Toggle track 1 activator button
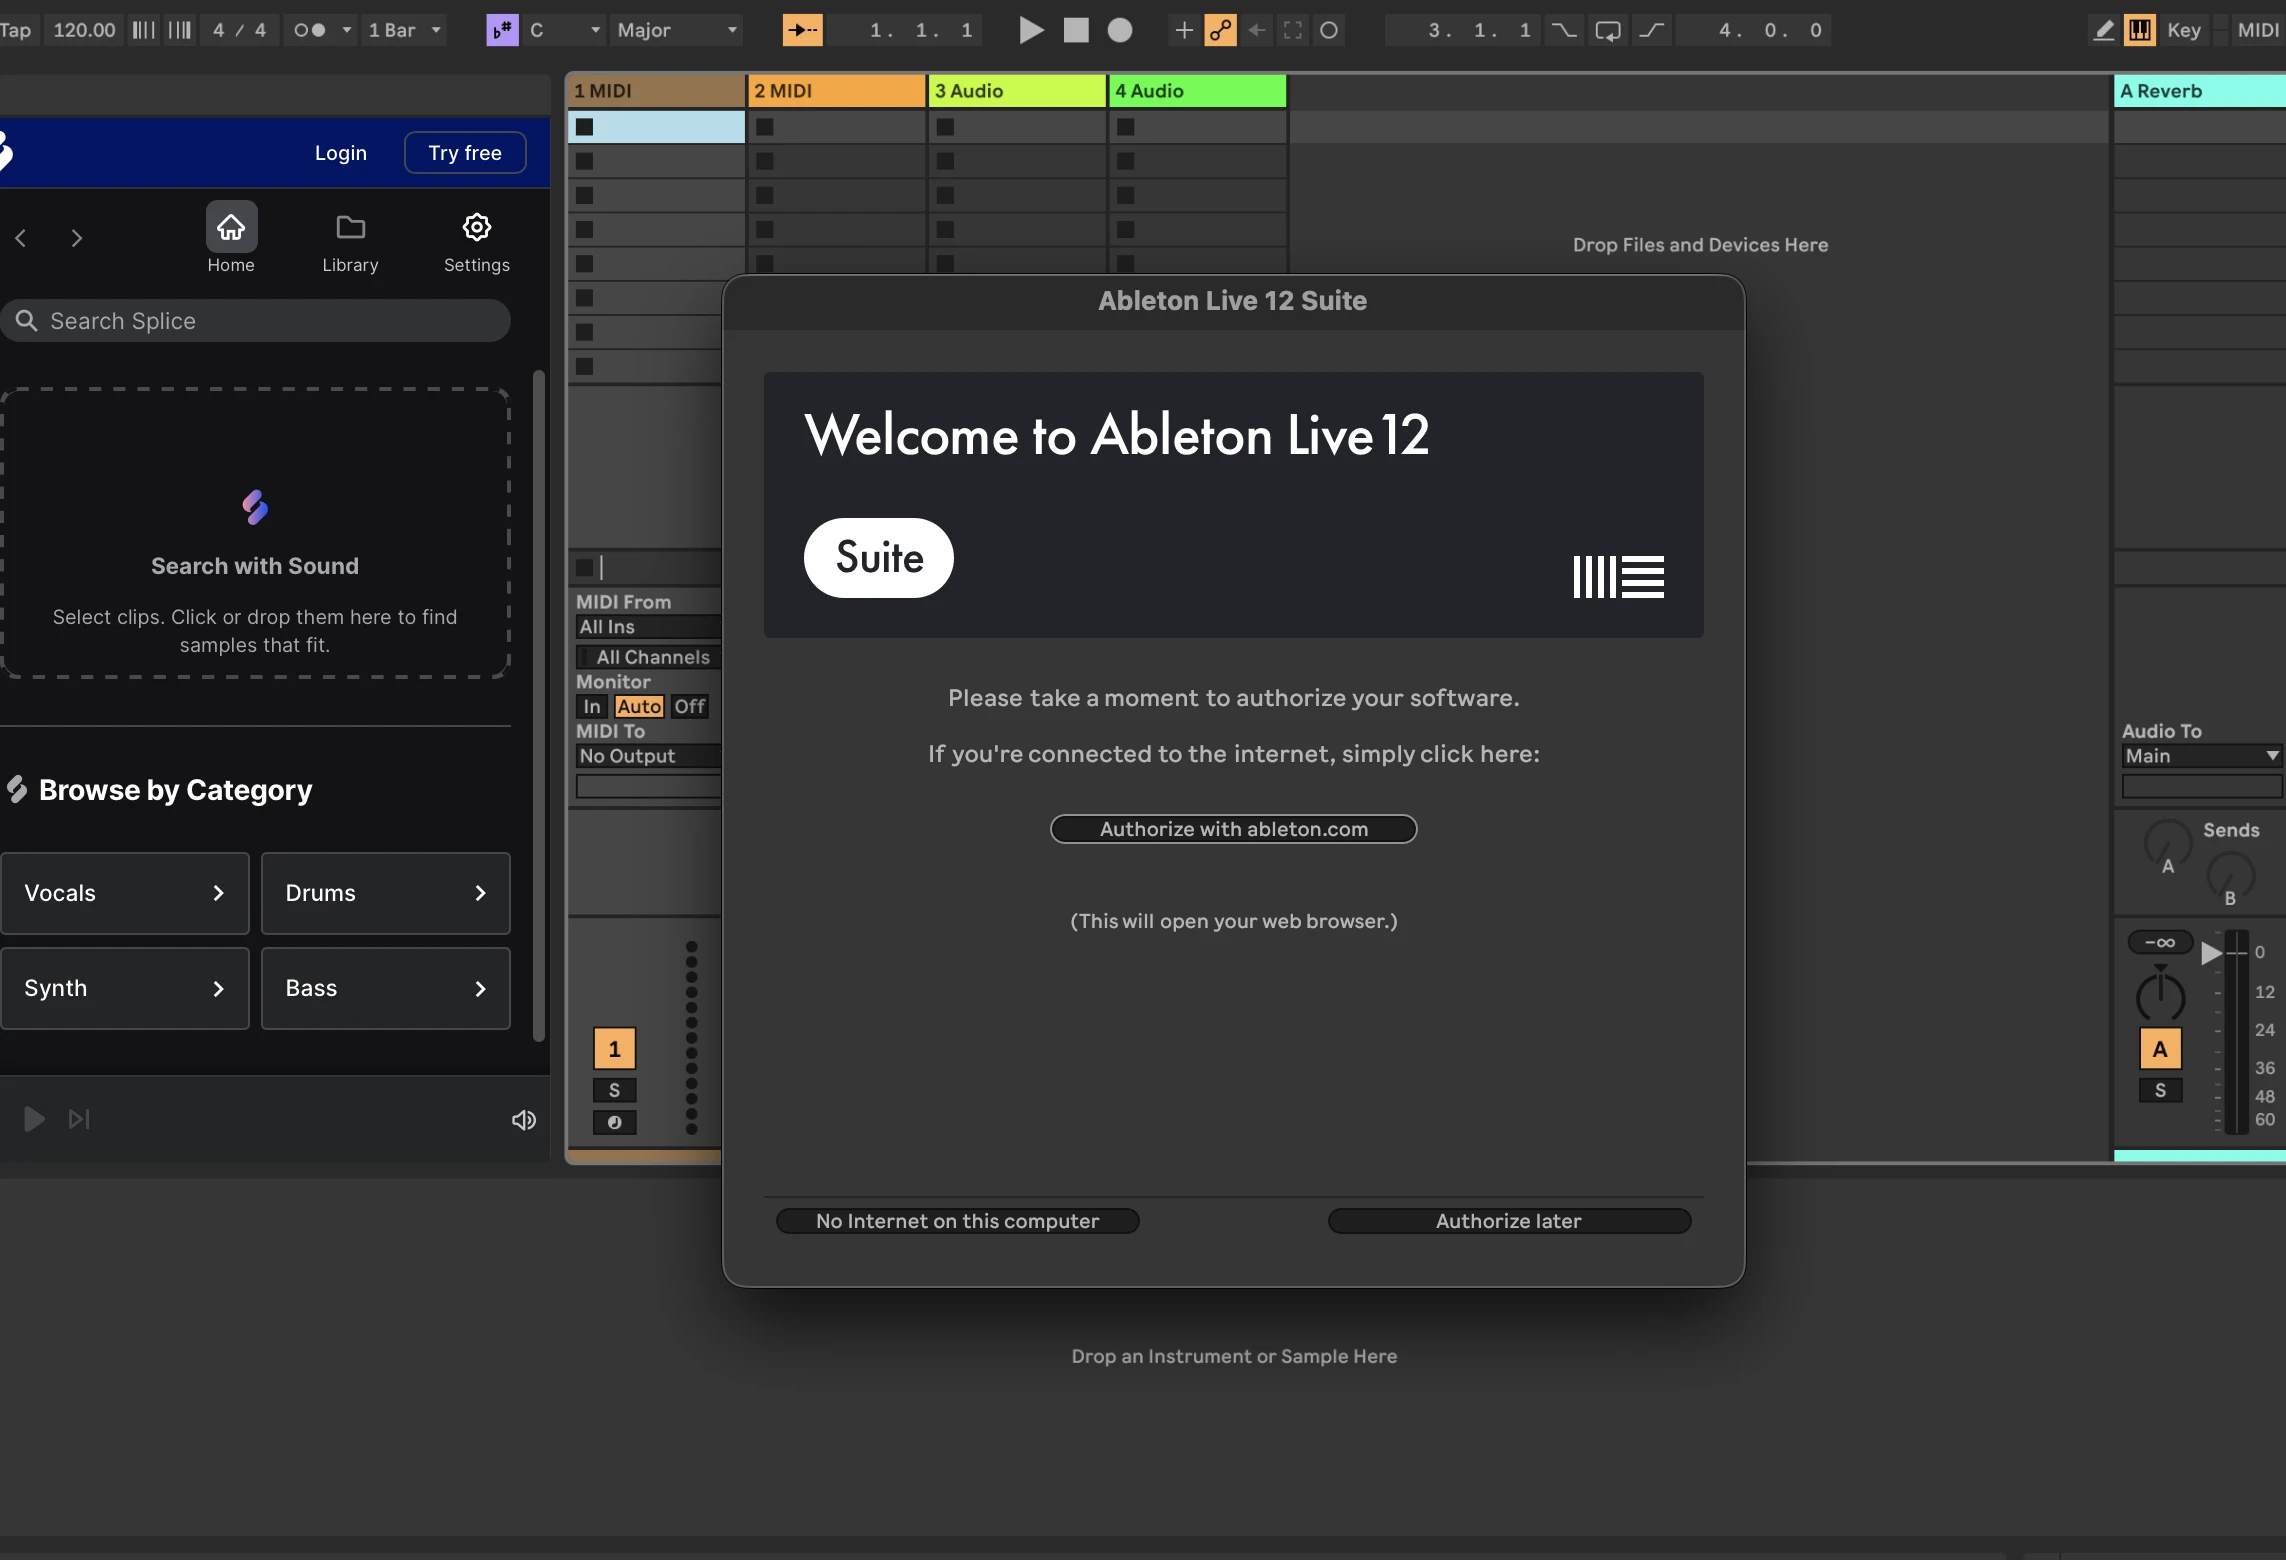 point(615,1049)
